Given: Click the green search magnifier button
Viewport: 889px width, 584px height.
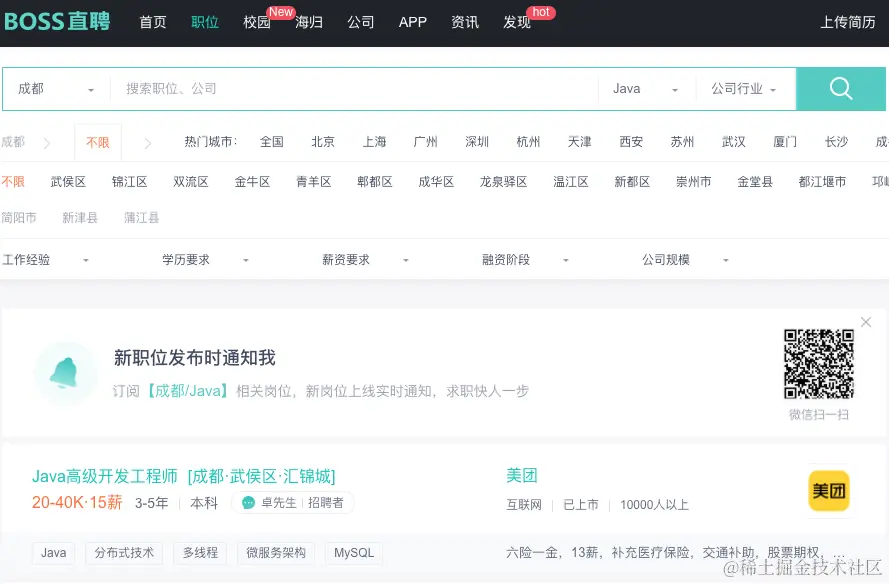Looking at the screenshot, I should click(x=841, y=88).
